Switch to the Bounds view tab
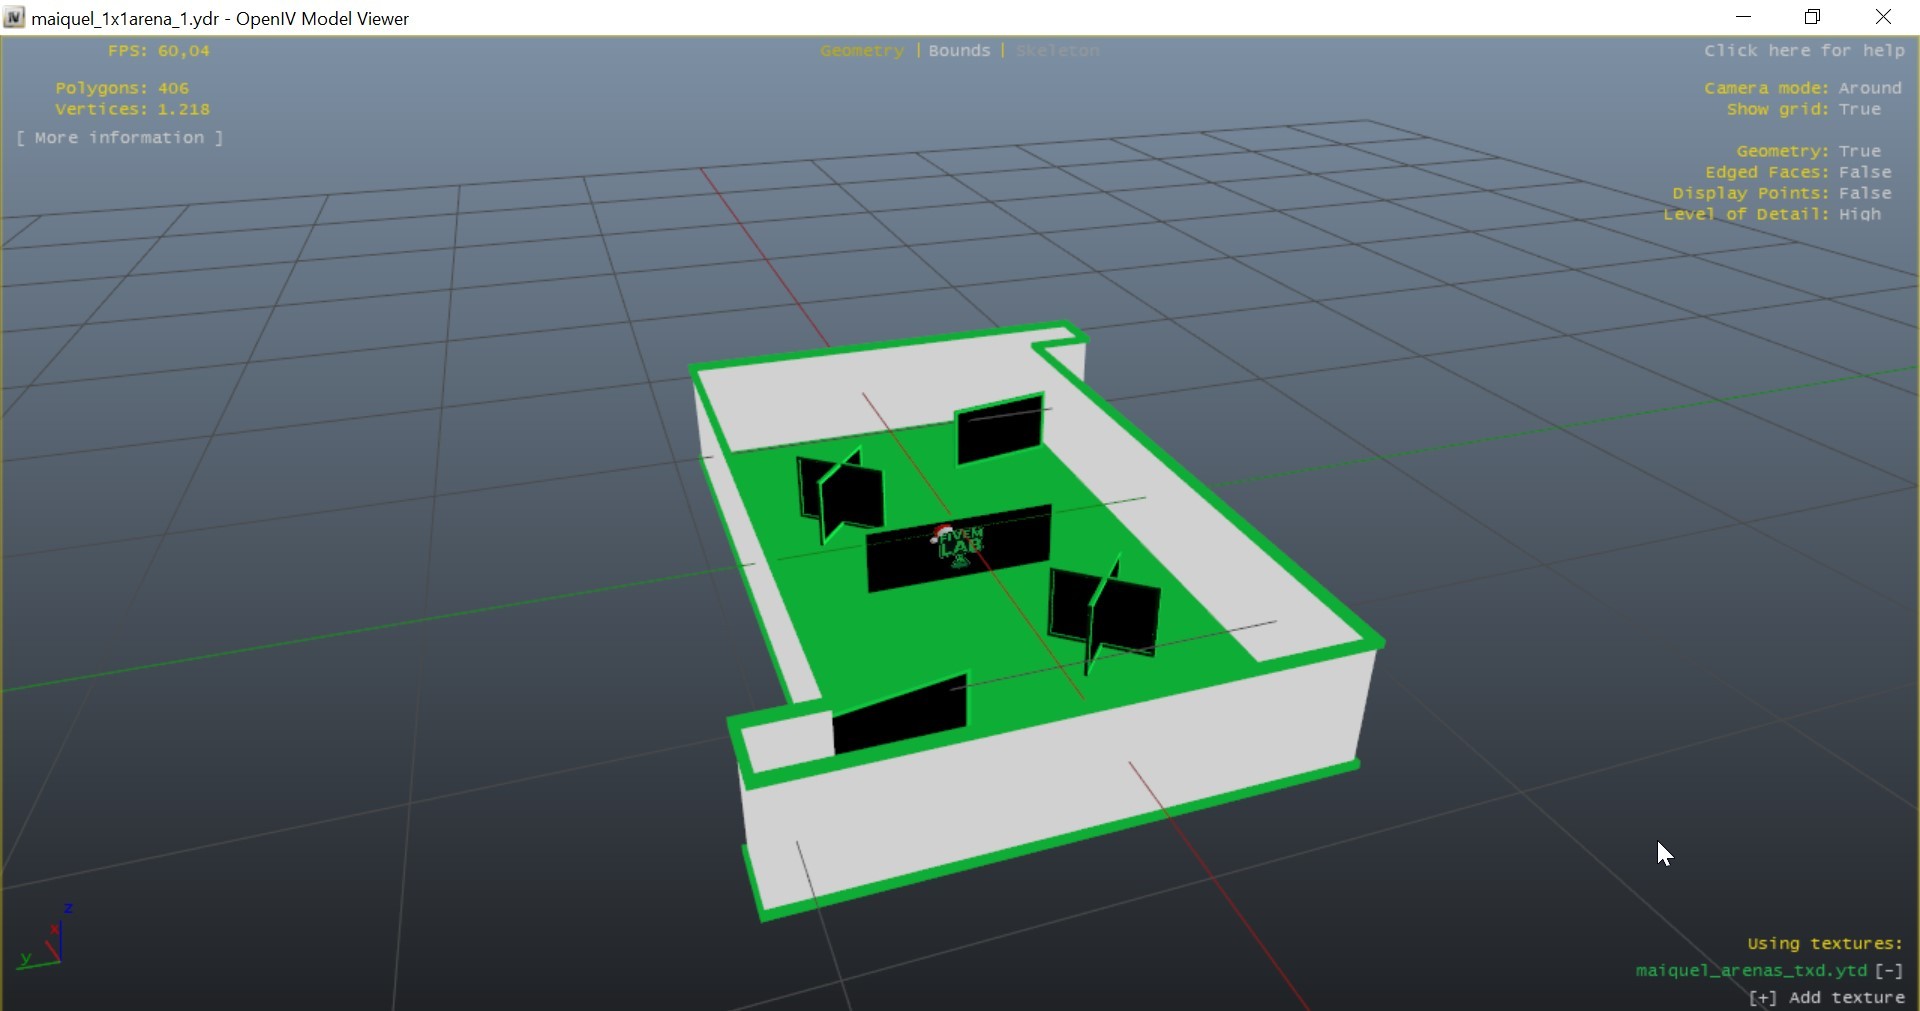Viewport: 1920px width, 1011px height. point(959,51)
